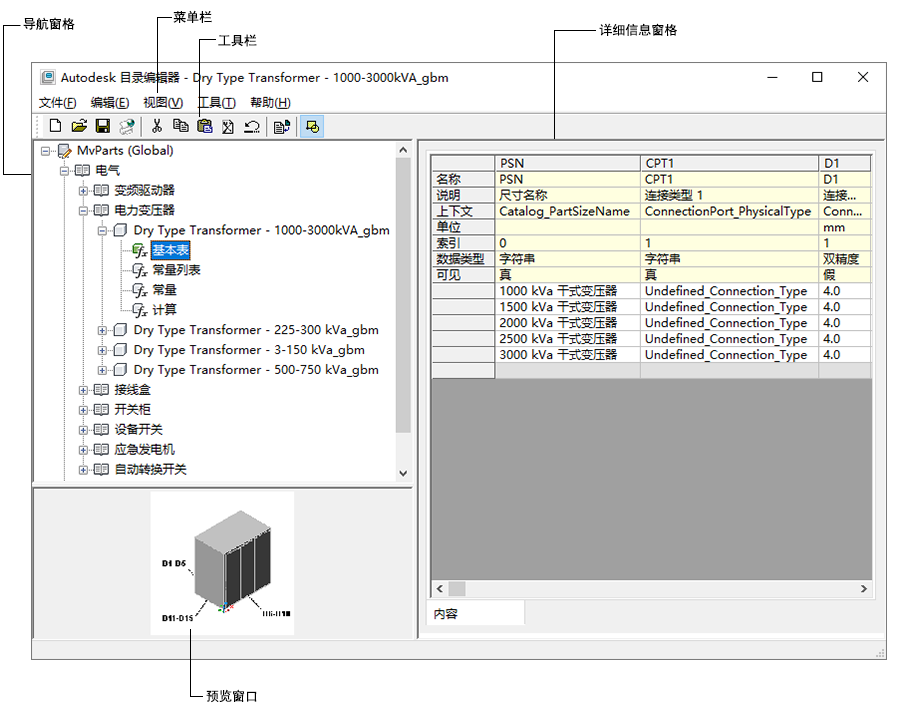Click tree scrollbar down arrow
This screenshot has height=717, width=919.
point(403,473)
